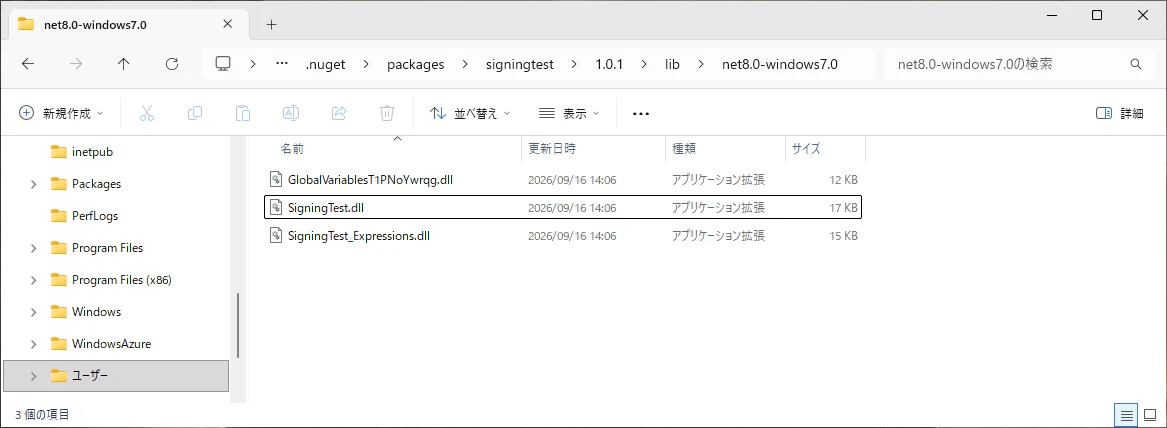1167x428 pixels.
Task: Open chevron after signingtest breadcrumb
Action: click(x=574, y=64)
